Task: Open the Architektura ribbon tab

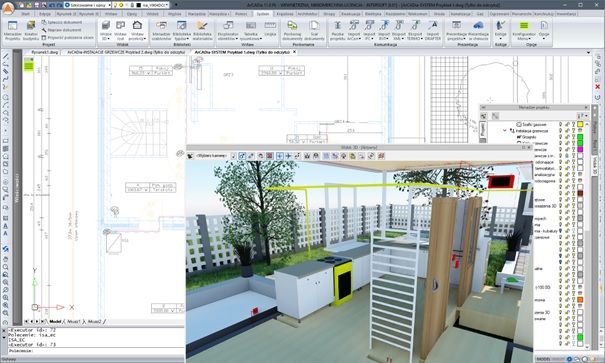Action: tap(308, 14)
